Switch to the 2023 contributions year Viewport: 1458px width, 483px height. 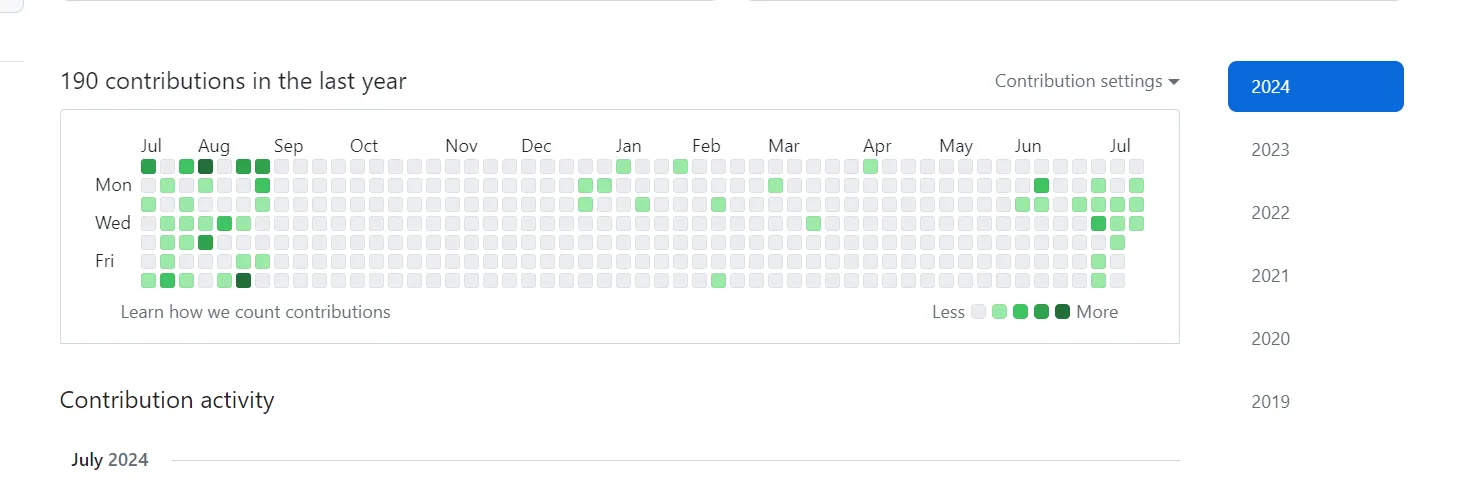1270,150
